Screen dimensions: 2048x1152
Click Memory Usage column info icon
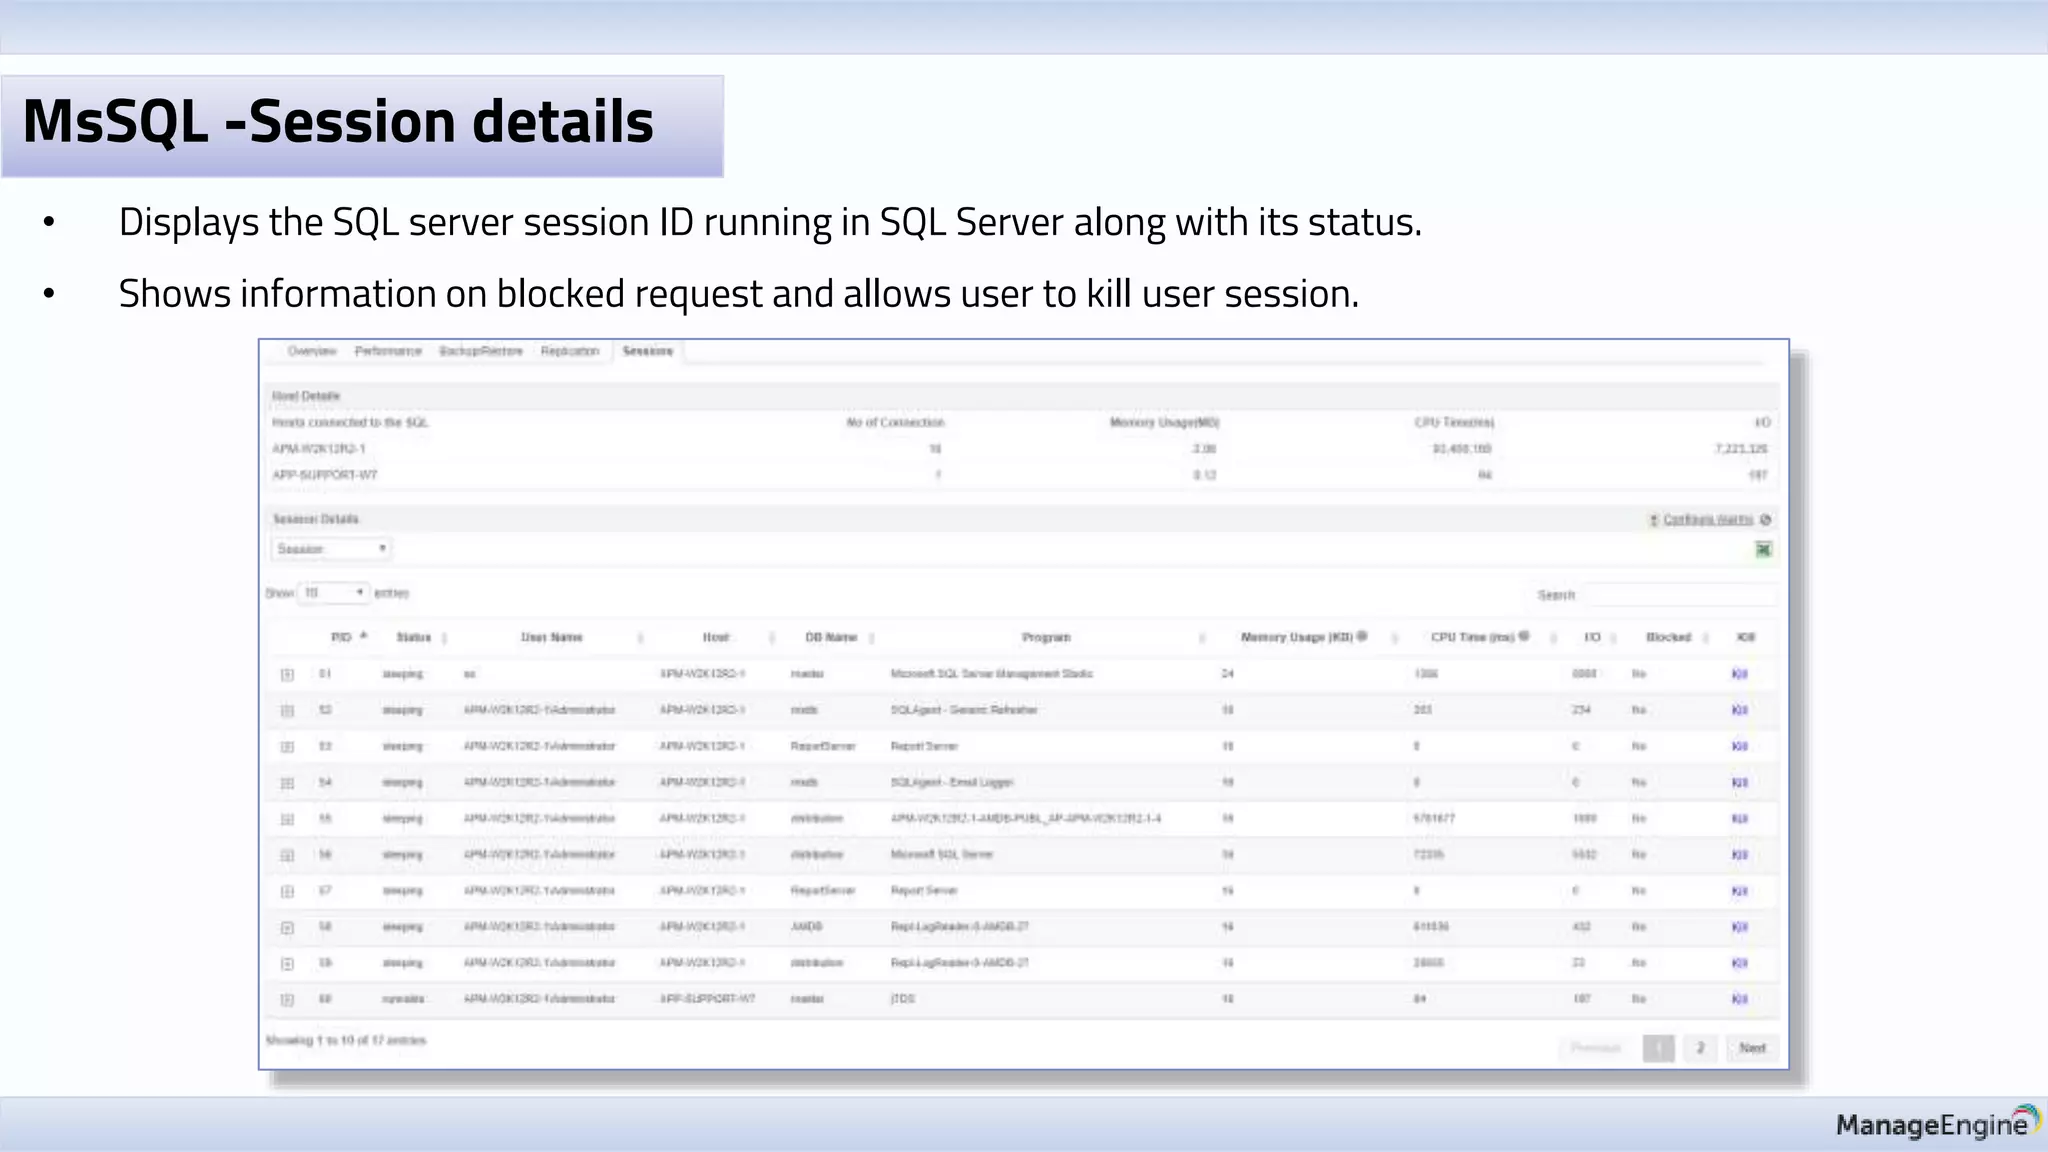point(1362,636)
